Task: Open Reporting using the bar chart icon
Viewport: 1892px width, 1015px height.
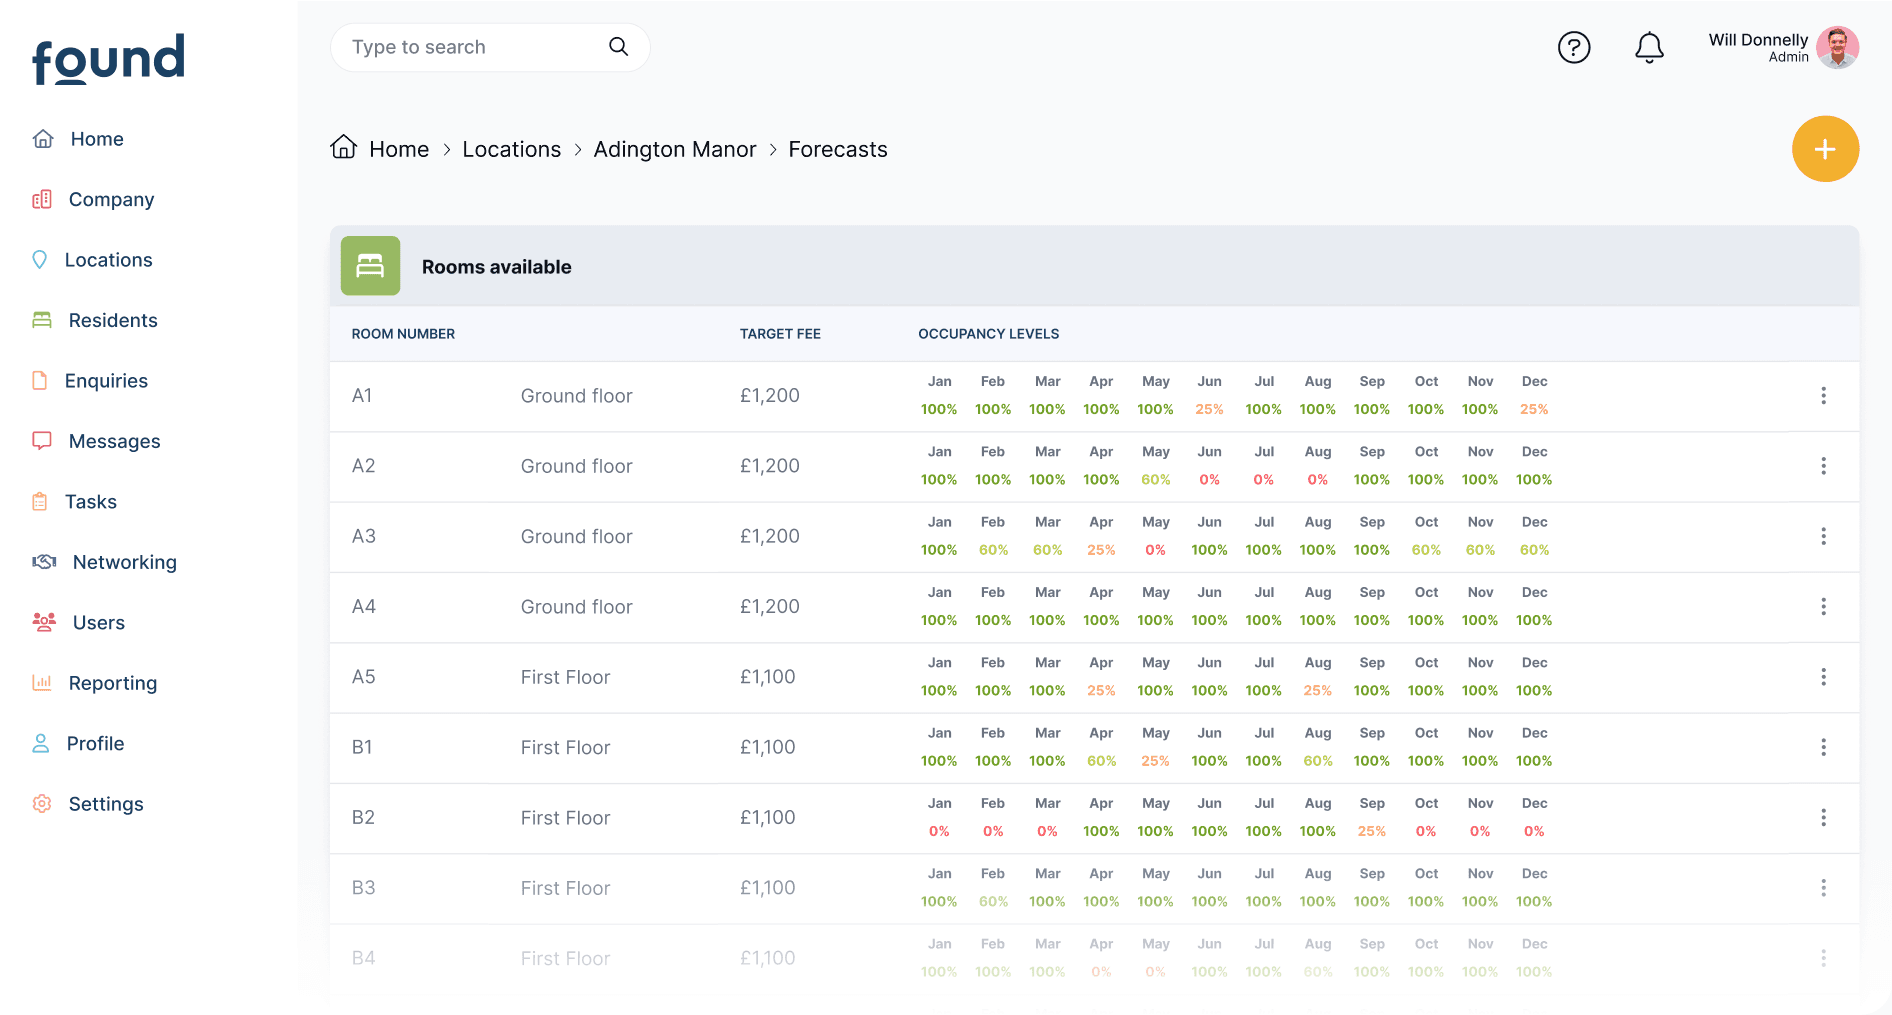Action: pyautogui.click(x=41, y=682)
